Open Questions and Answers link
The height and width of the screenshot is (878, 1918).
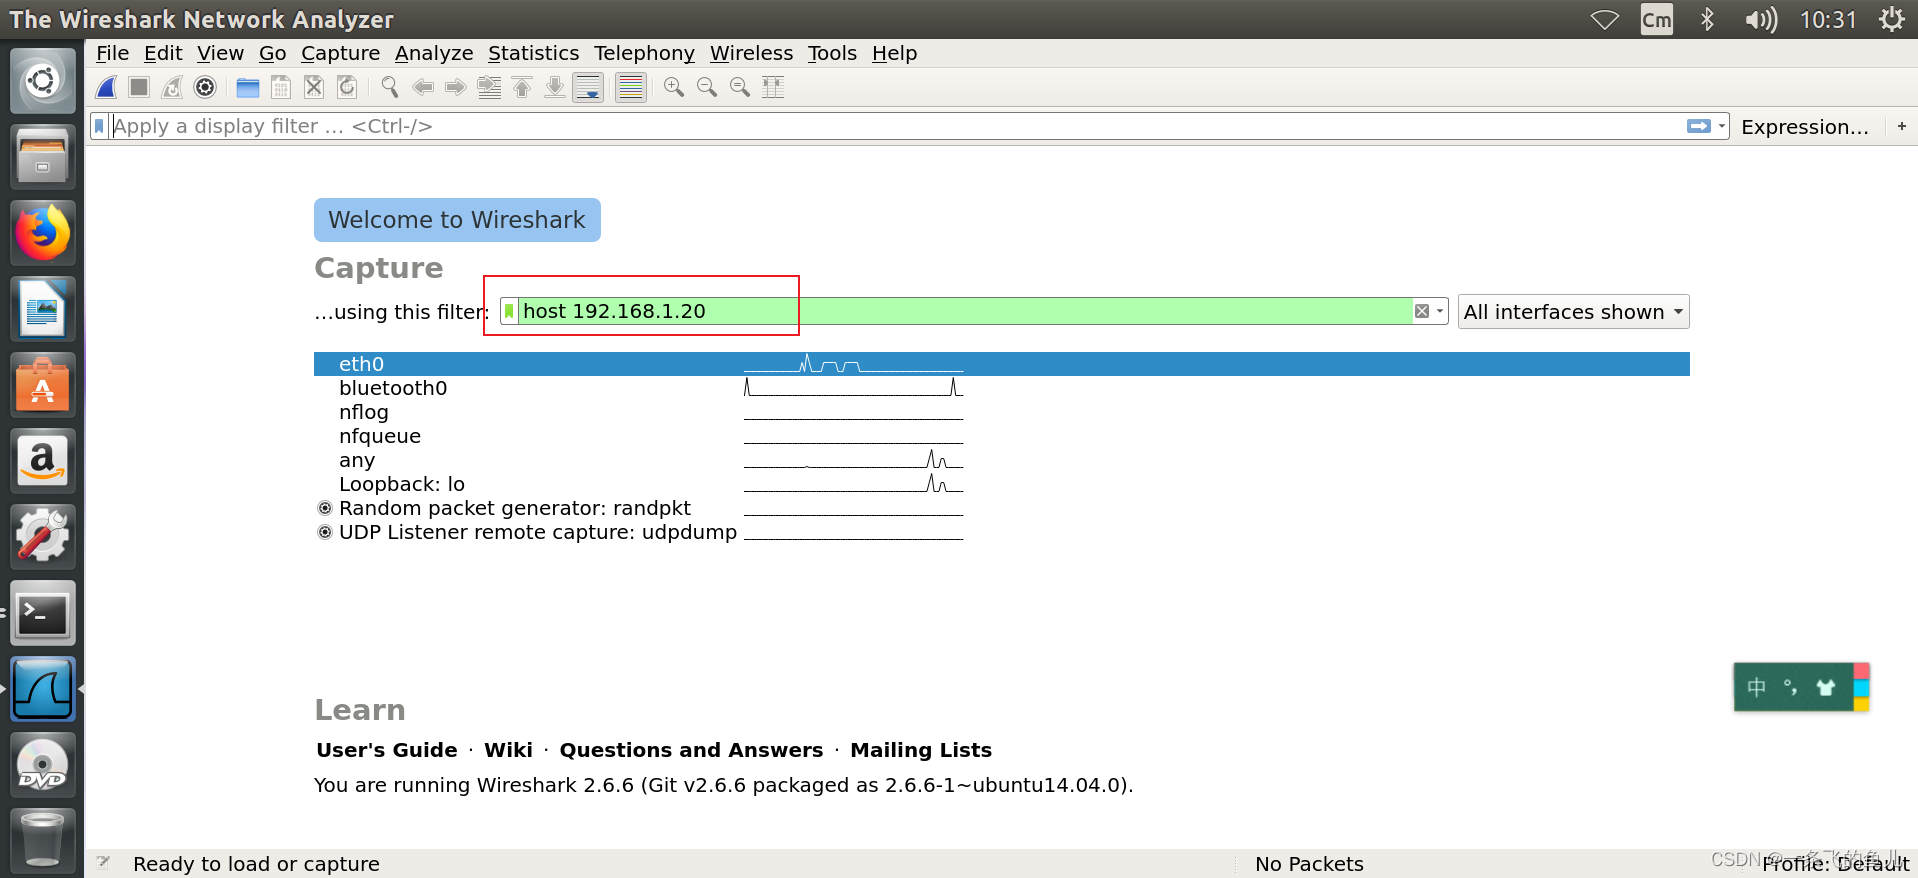pos(691,750)
